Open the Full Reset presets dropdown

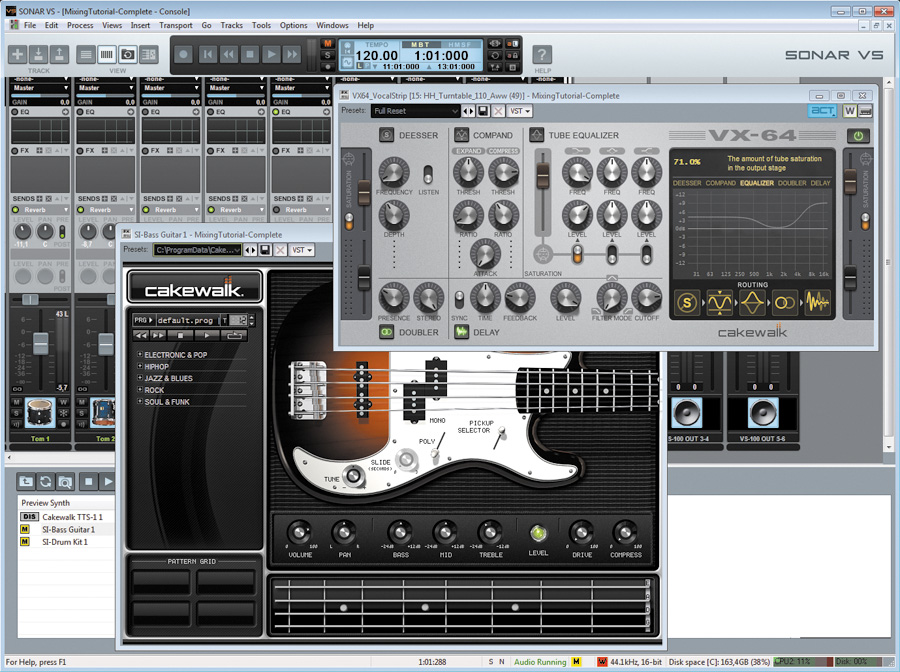pyautogui.click(x=415, y=111)
